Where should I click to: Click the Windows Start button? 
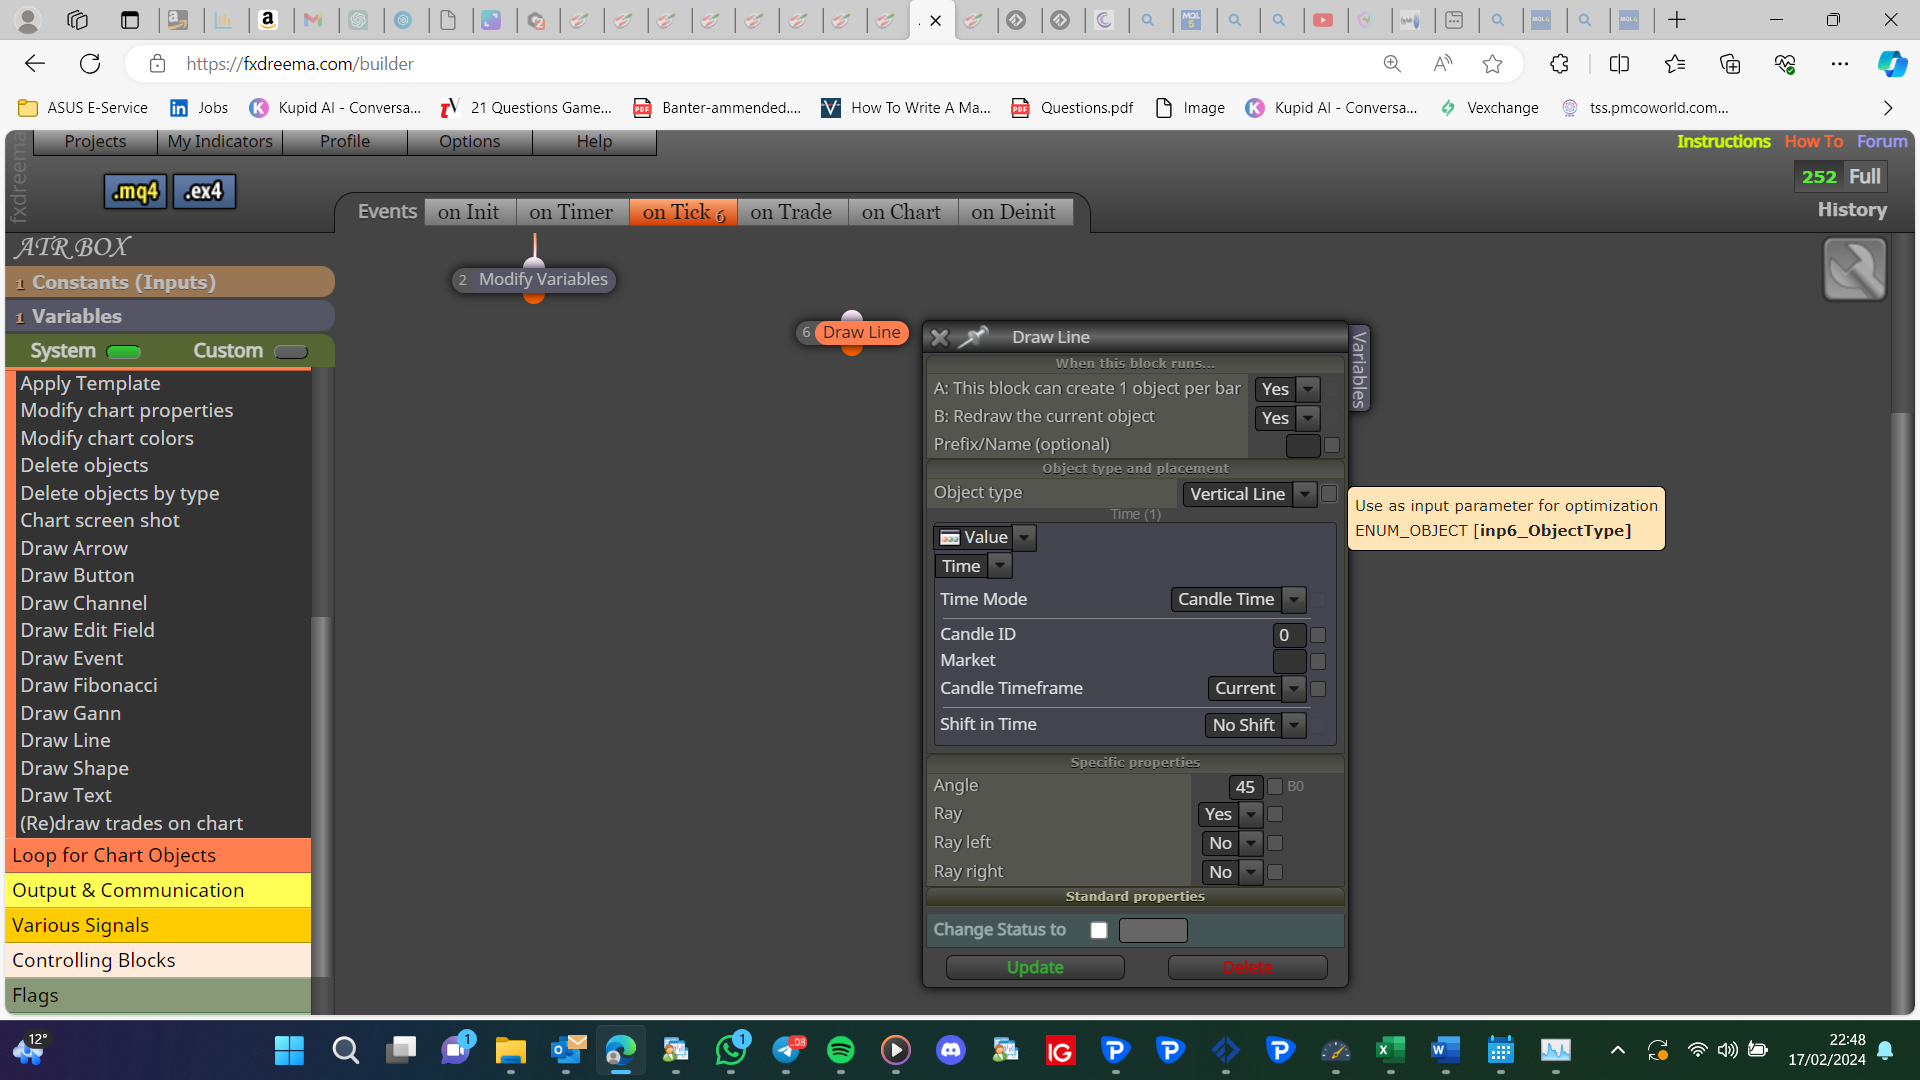pos(289,1050)
